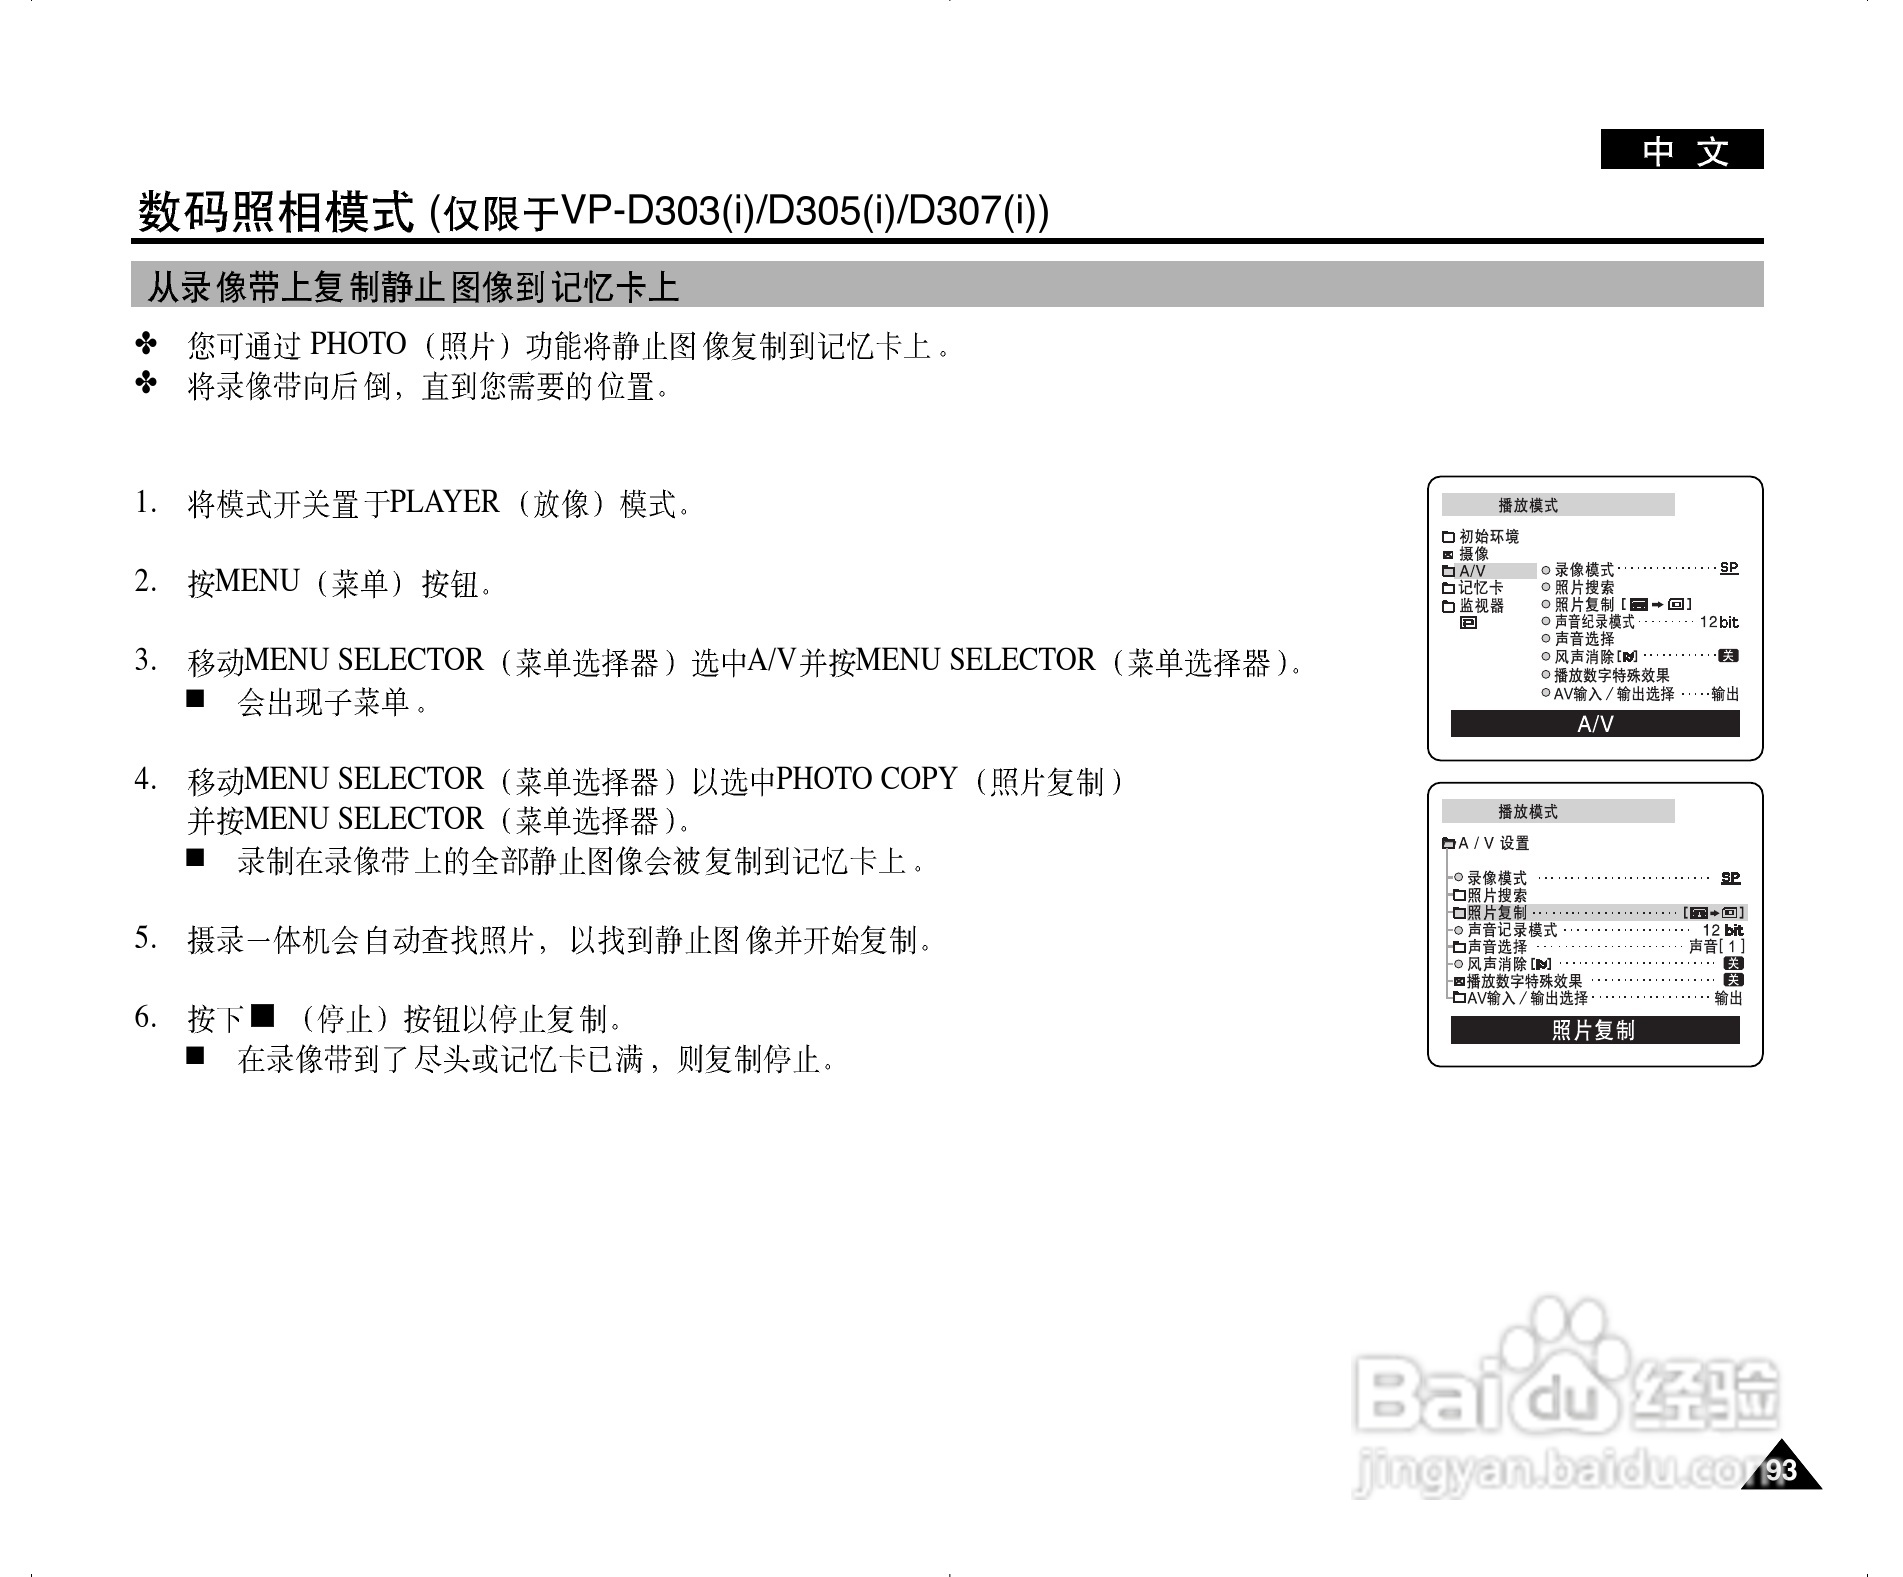
Task: Click wind icon beside 风声消除 in A/V category screen
Action: 1629,657
